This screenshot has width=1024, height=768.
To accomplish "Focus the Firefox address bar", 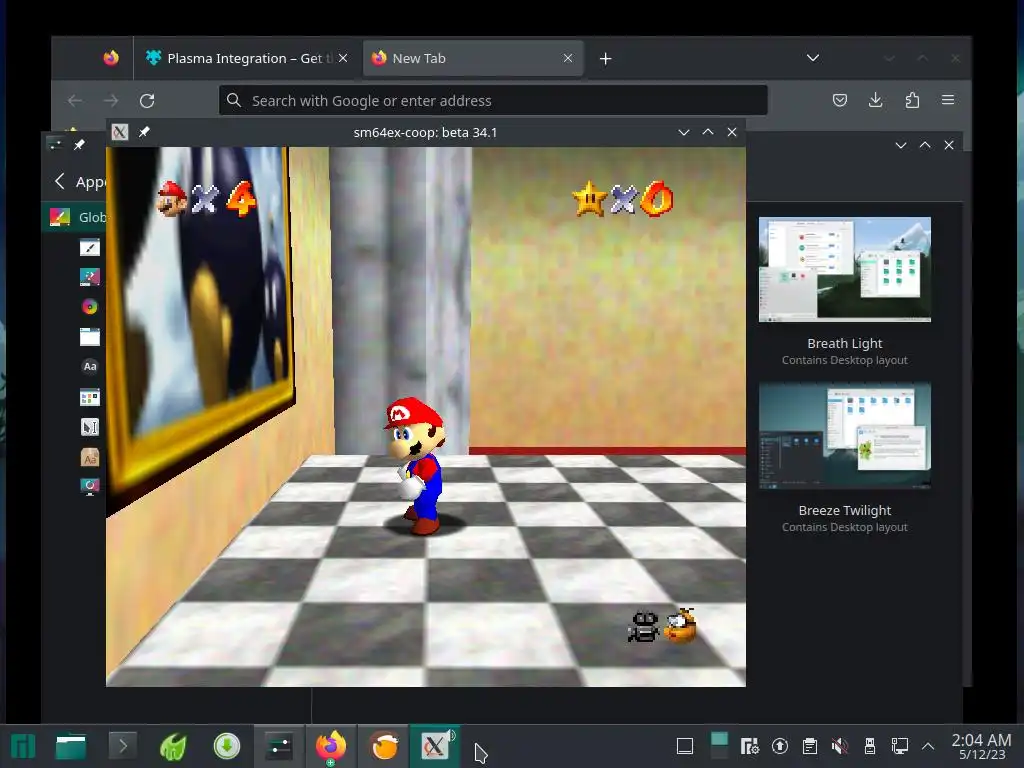I will tap(493, 101).
